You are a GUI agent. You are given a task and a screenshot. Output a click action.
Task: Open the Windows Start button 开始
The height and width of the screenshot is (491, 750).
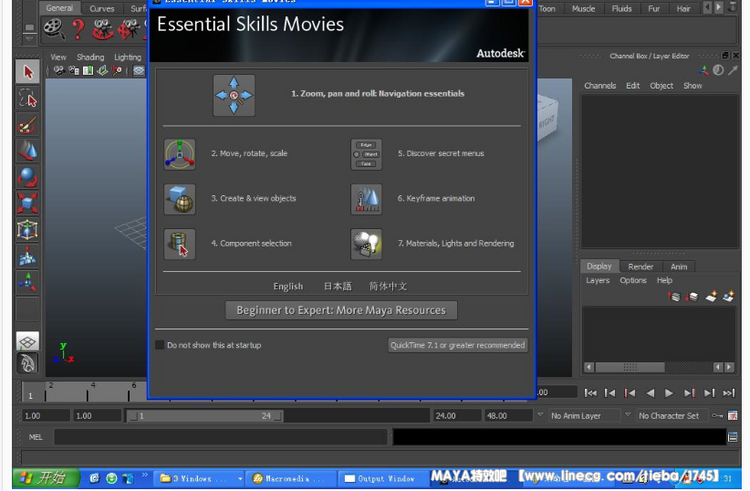click(45, 478)
